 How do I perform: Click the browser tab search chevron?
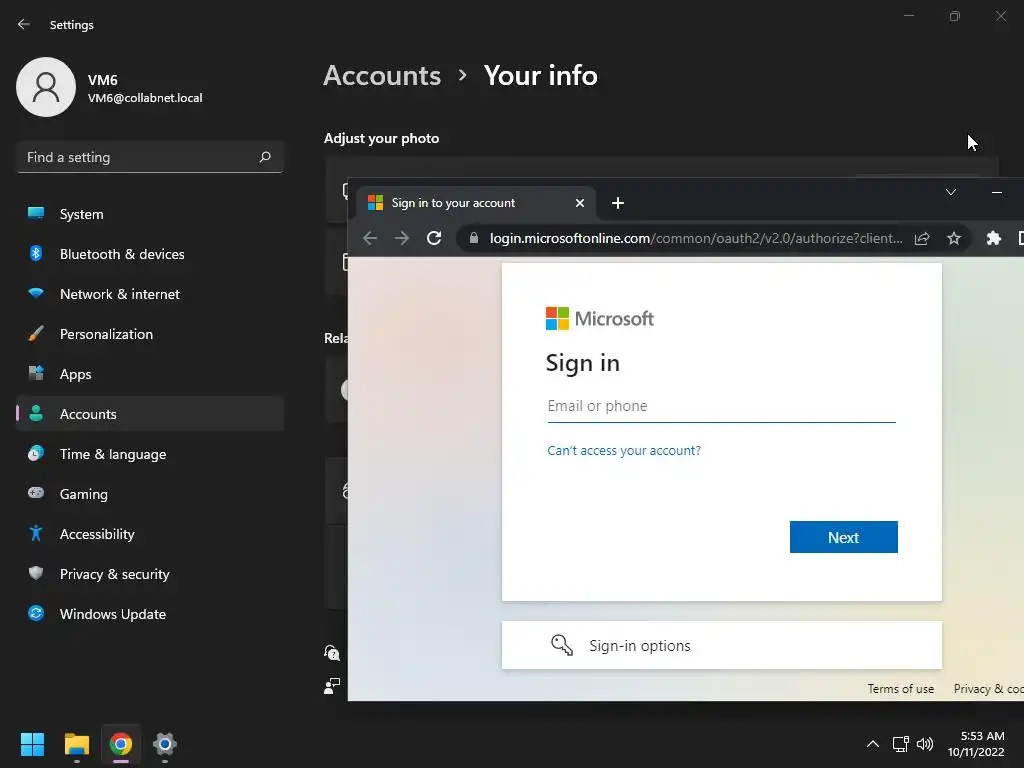pyautogui.click(x=951, y=192)
